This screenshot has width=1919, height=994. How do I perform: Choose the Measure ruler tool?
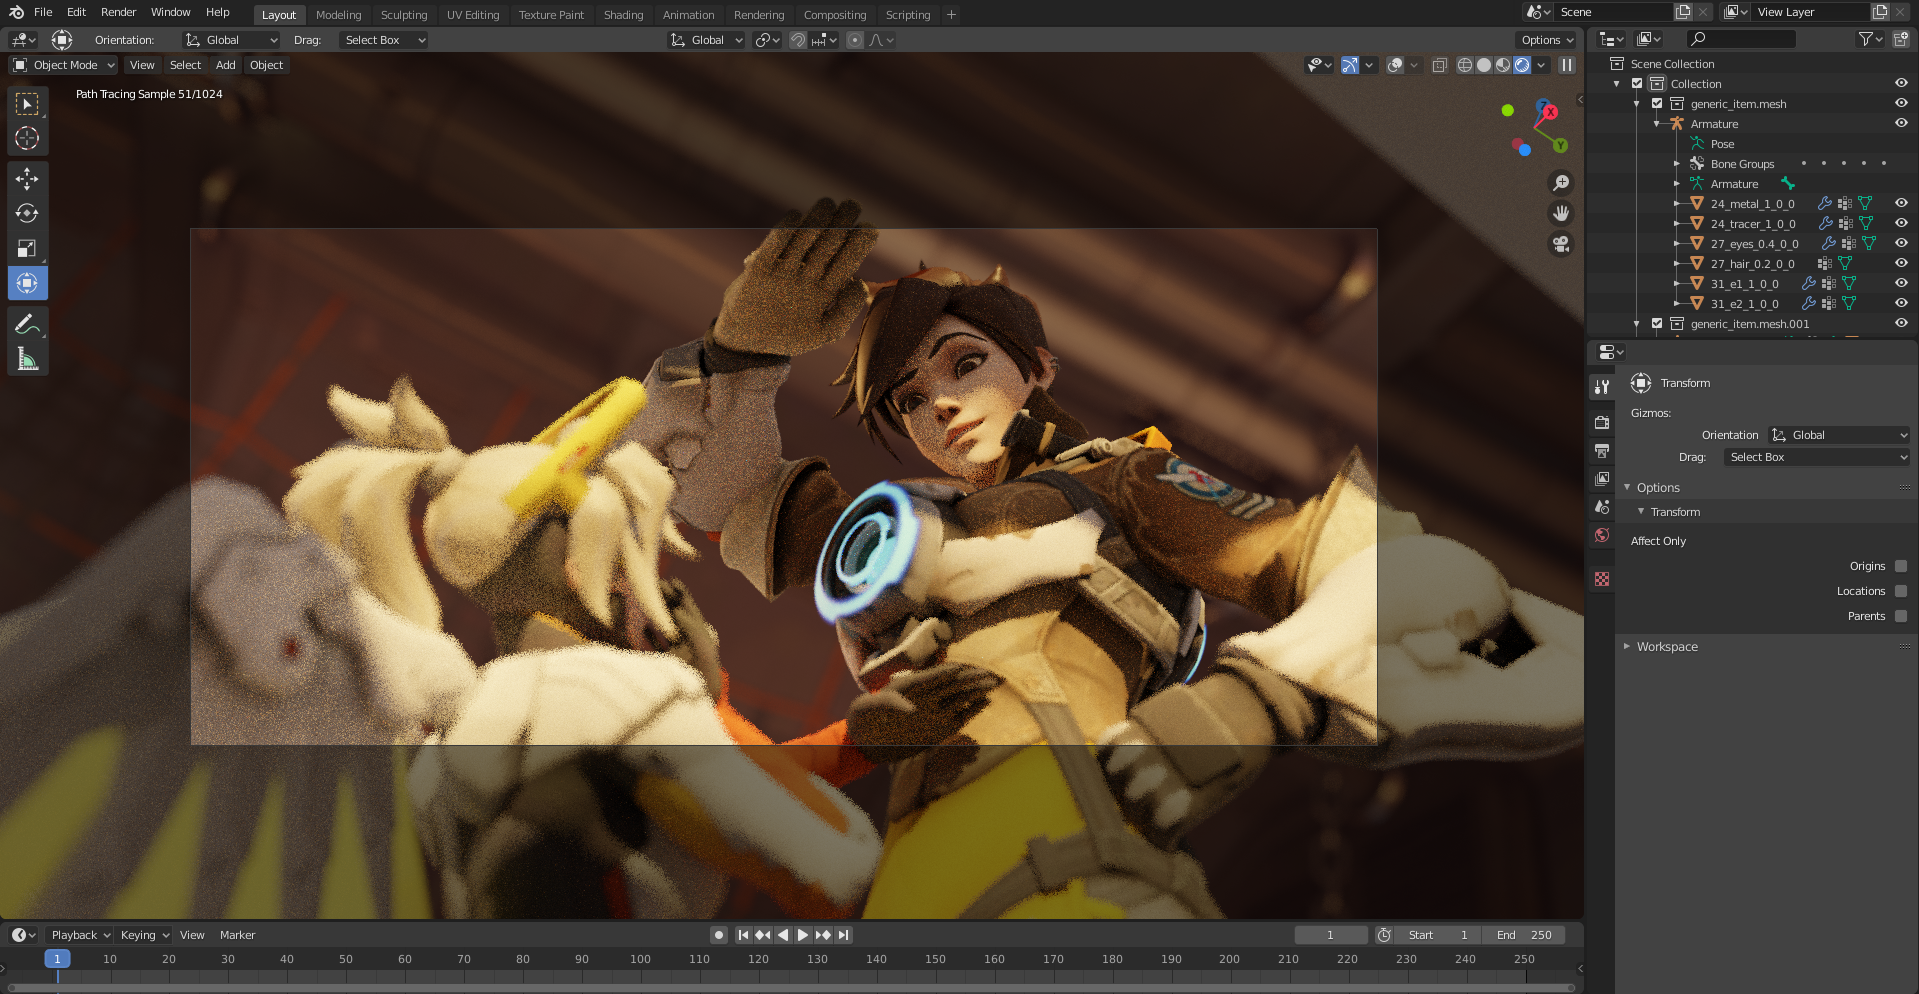[27, 359]
